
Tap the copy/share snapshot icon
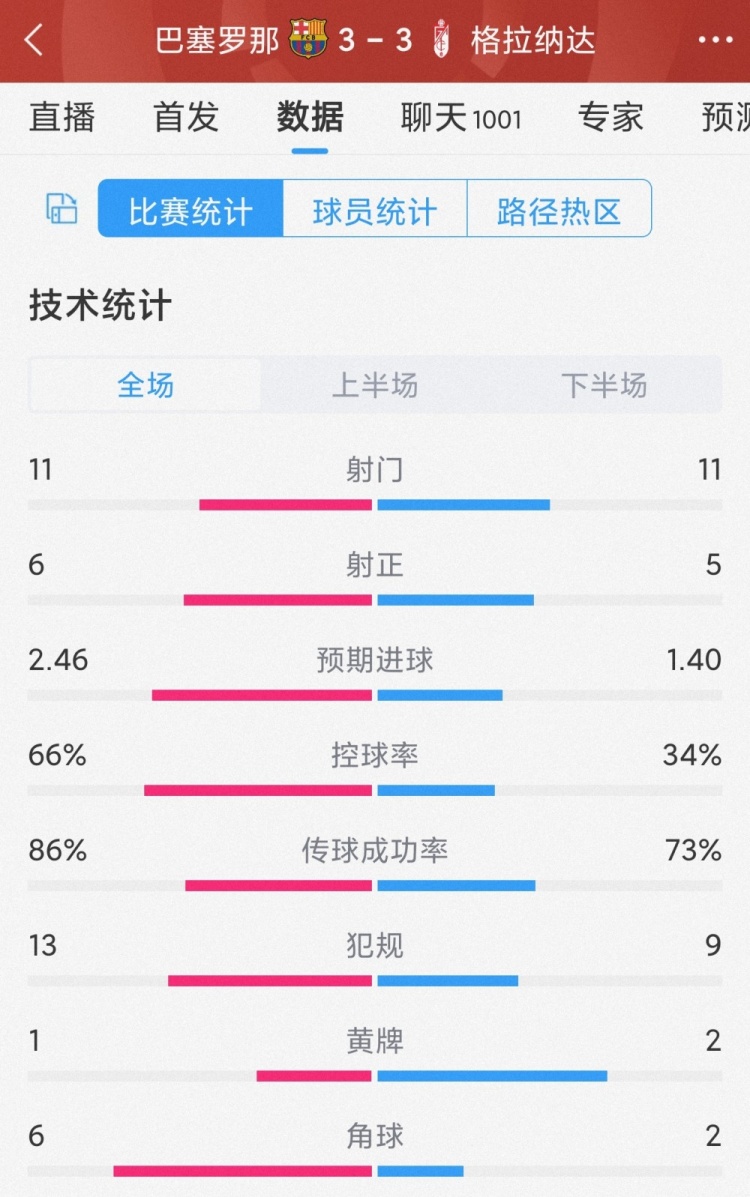coord(60,207)
